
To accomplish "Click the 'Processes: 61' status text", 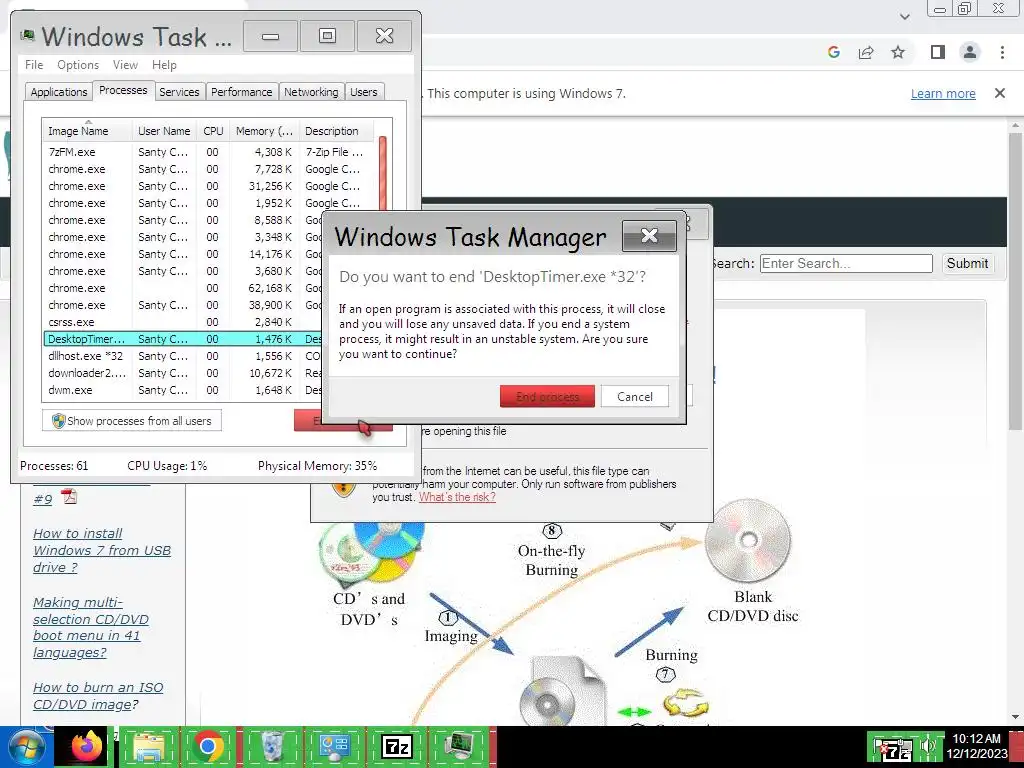I will tap(54, 466).
